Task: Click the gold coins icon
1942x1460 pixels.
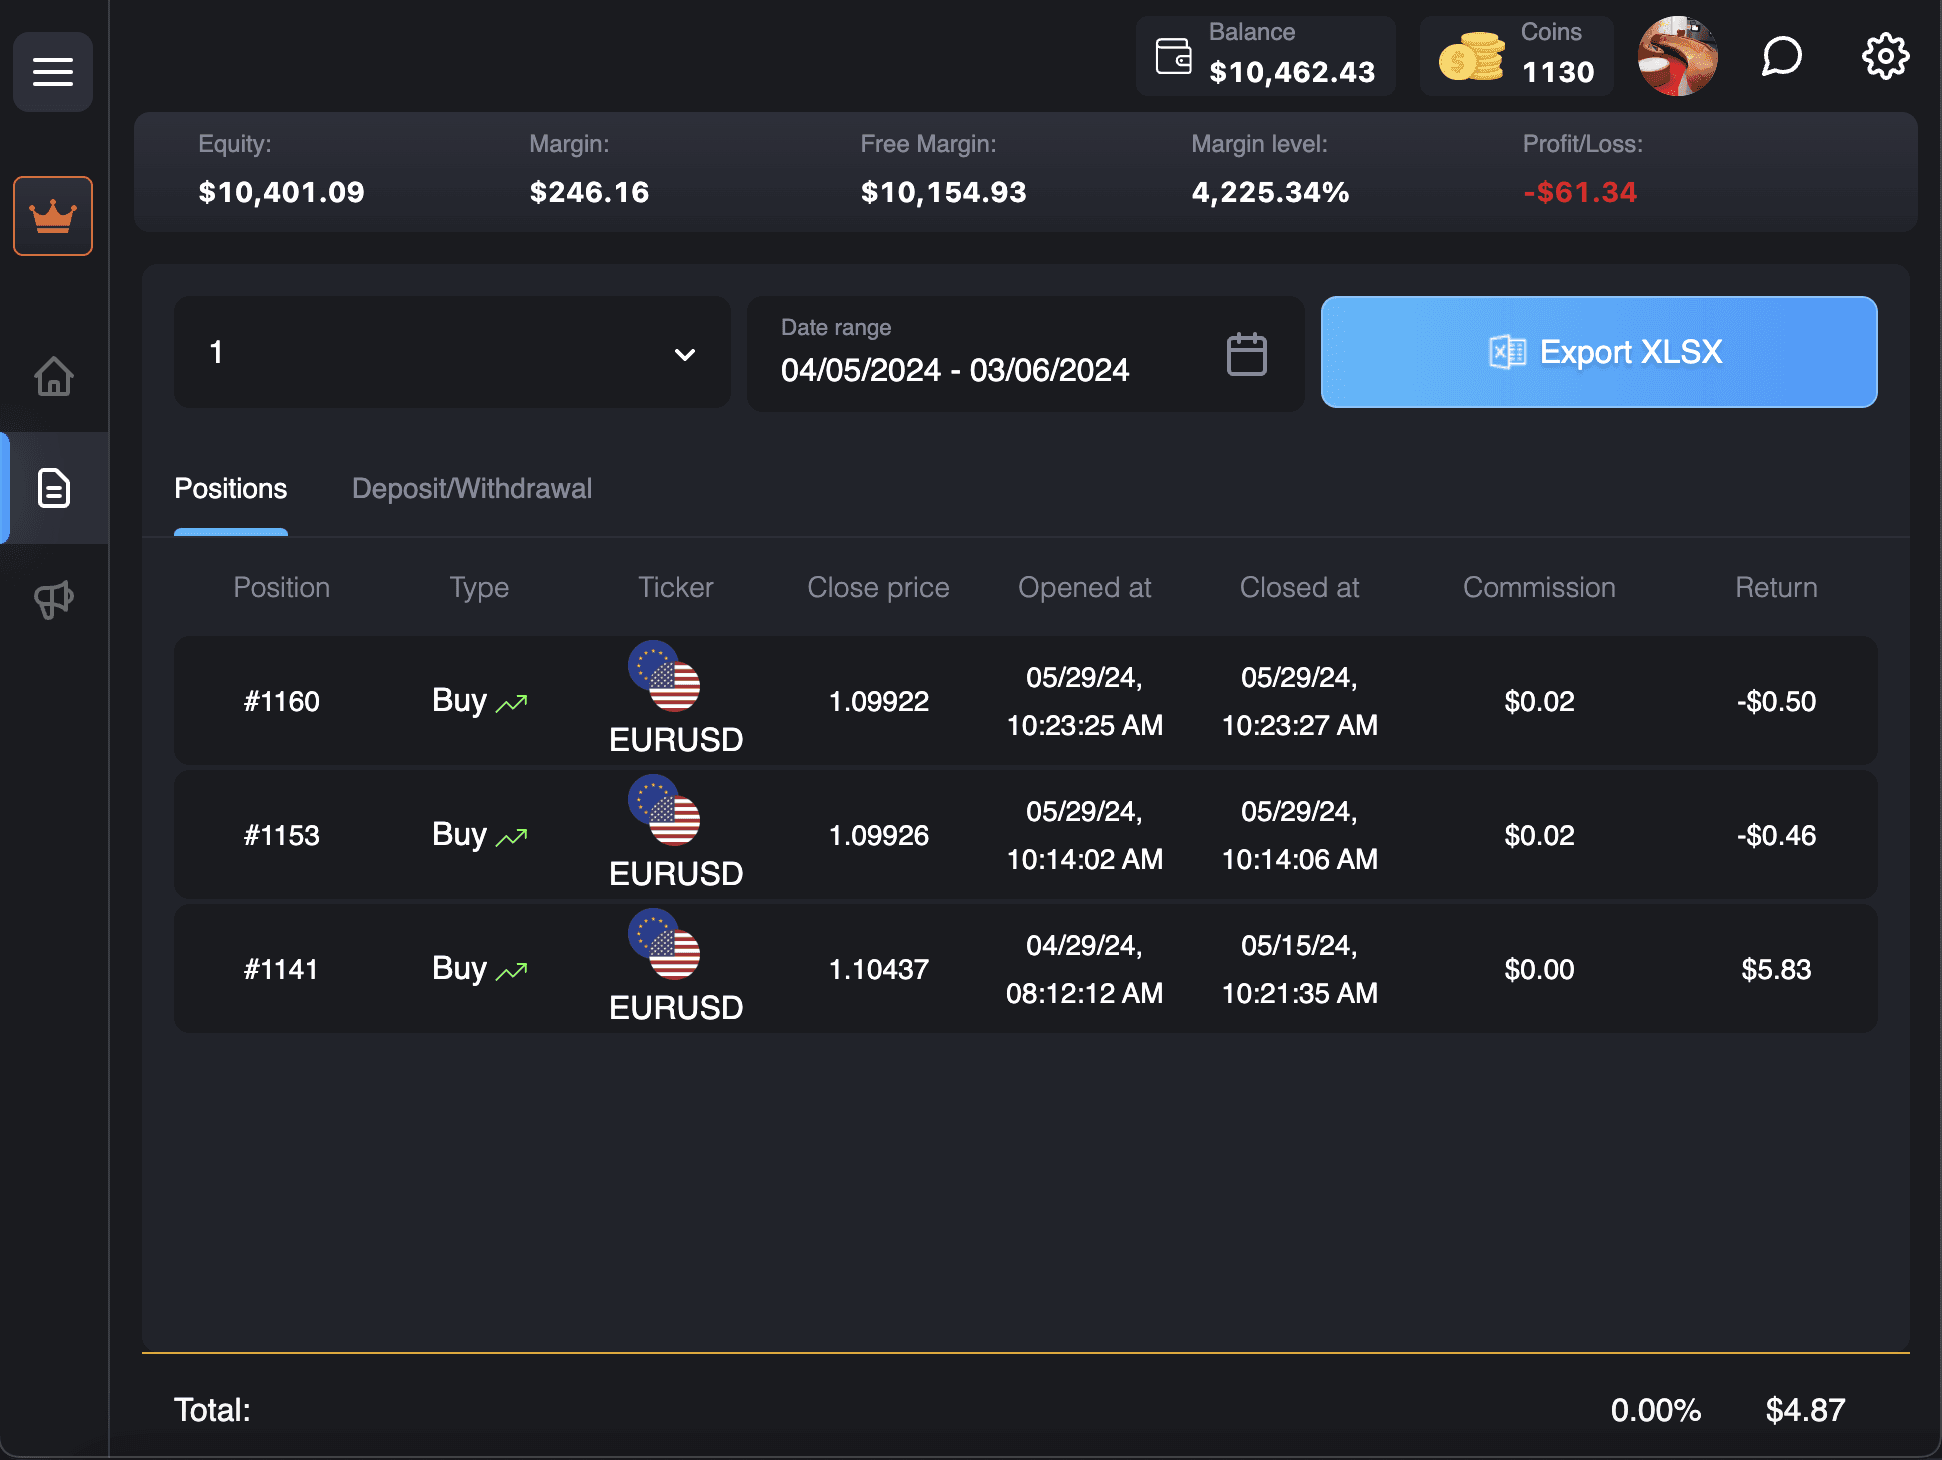Action: tap(1471, 57)
